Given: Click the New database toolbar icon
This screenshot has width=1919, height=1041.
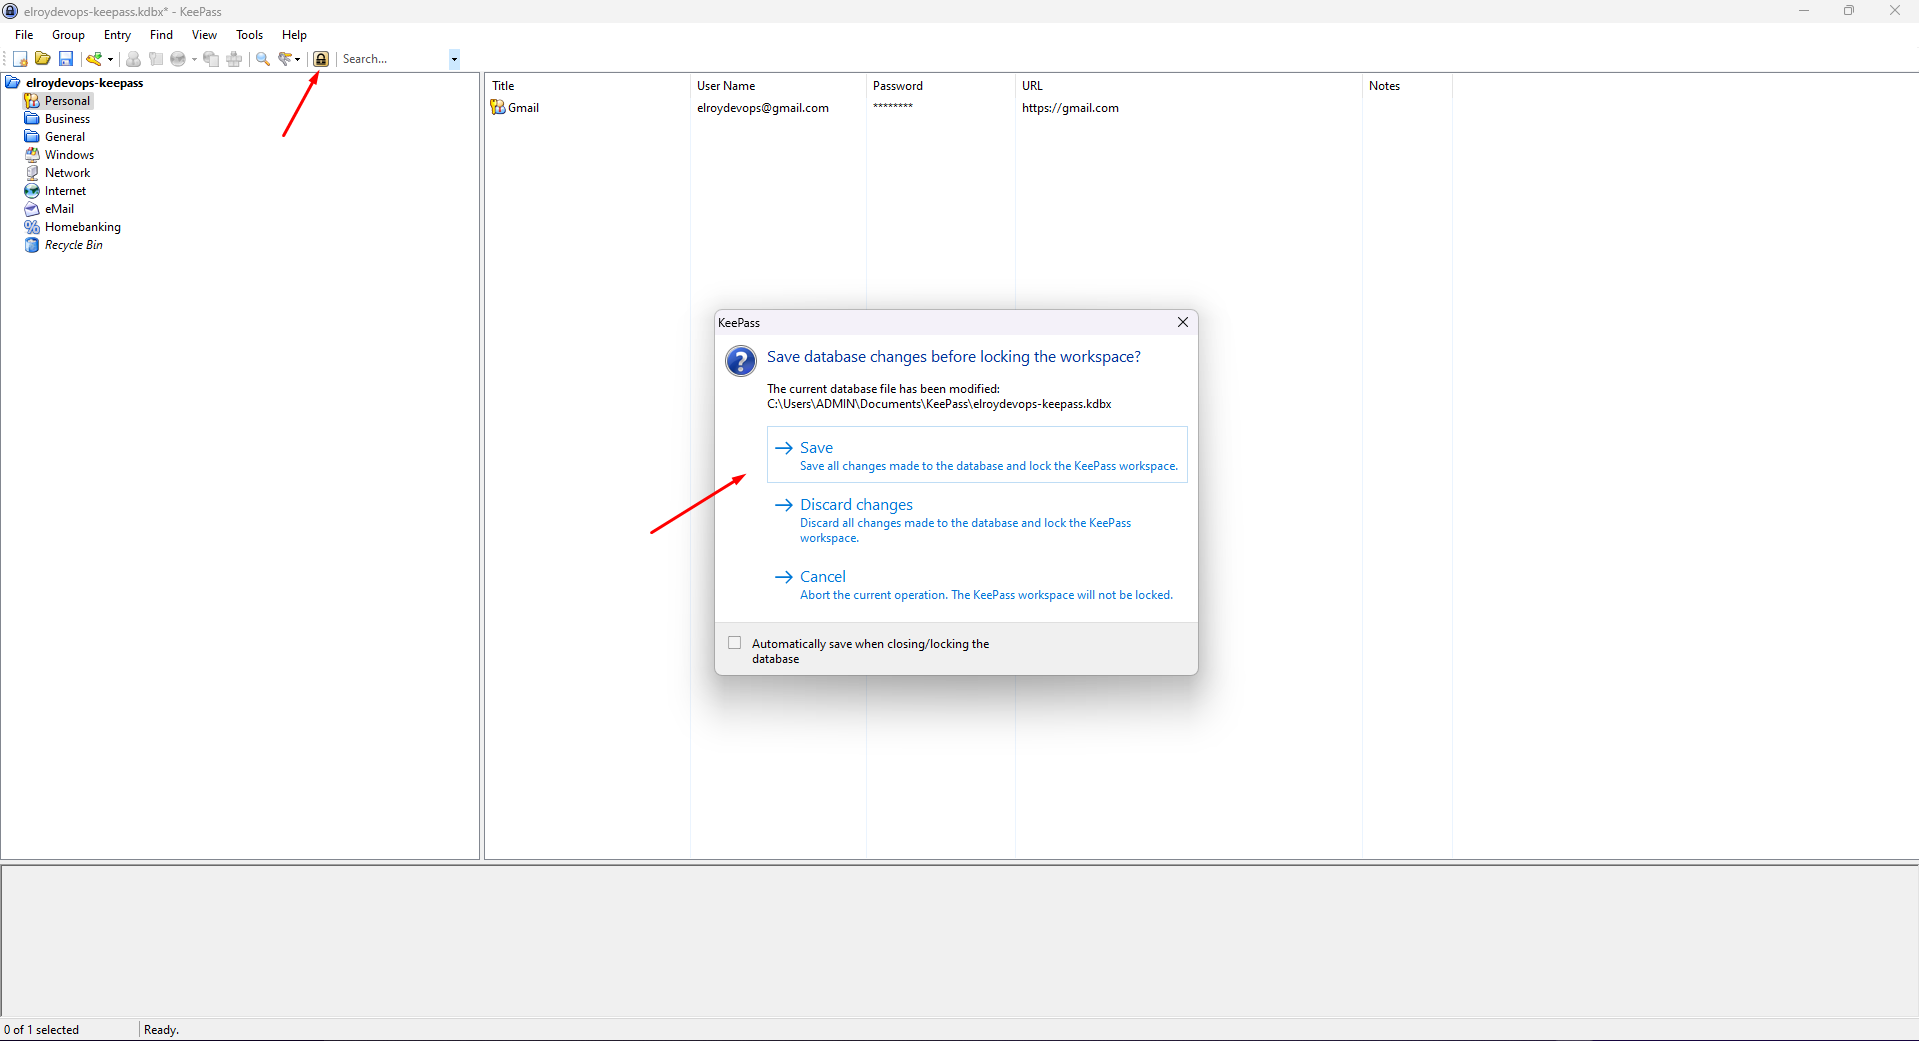Looking at the screenshot, I should pos(20,59).
